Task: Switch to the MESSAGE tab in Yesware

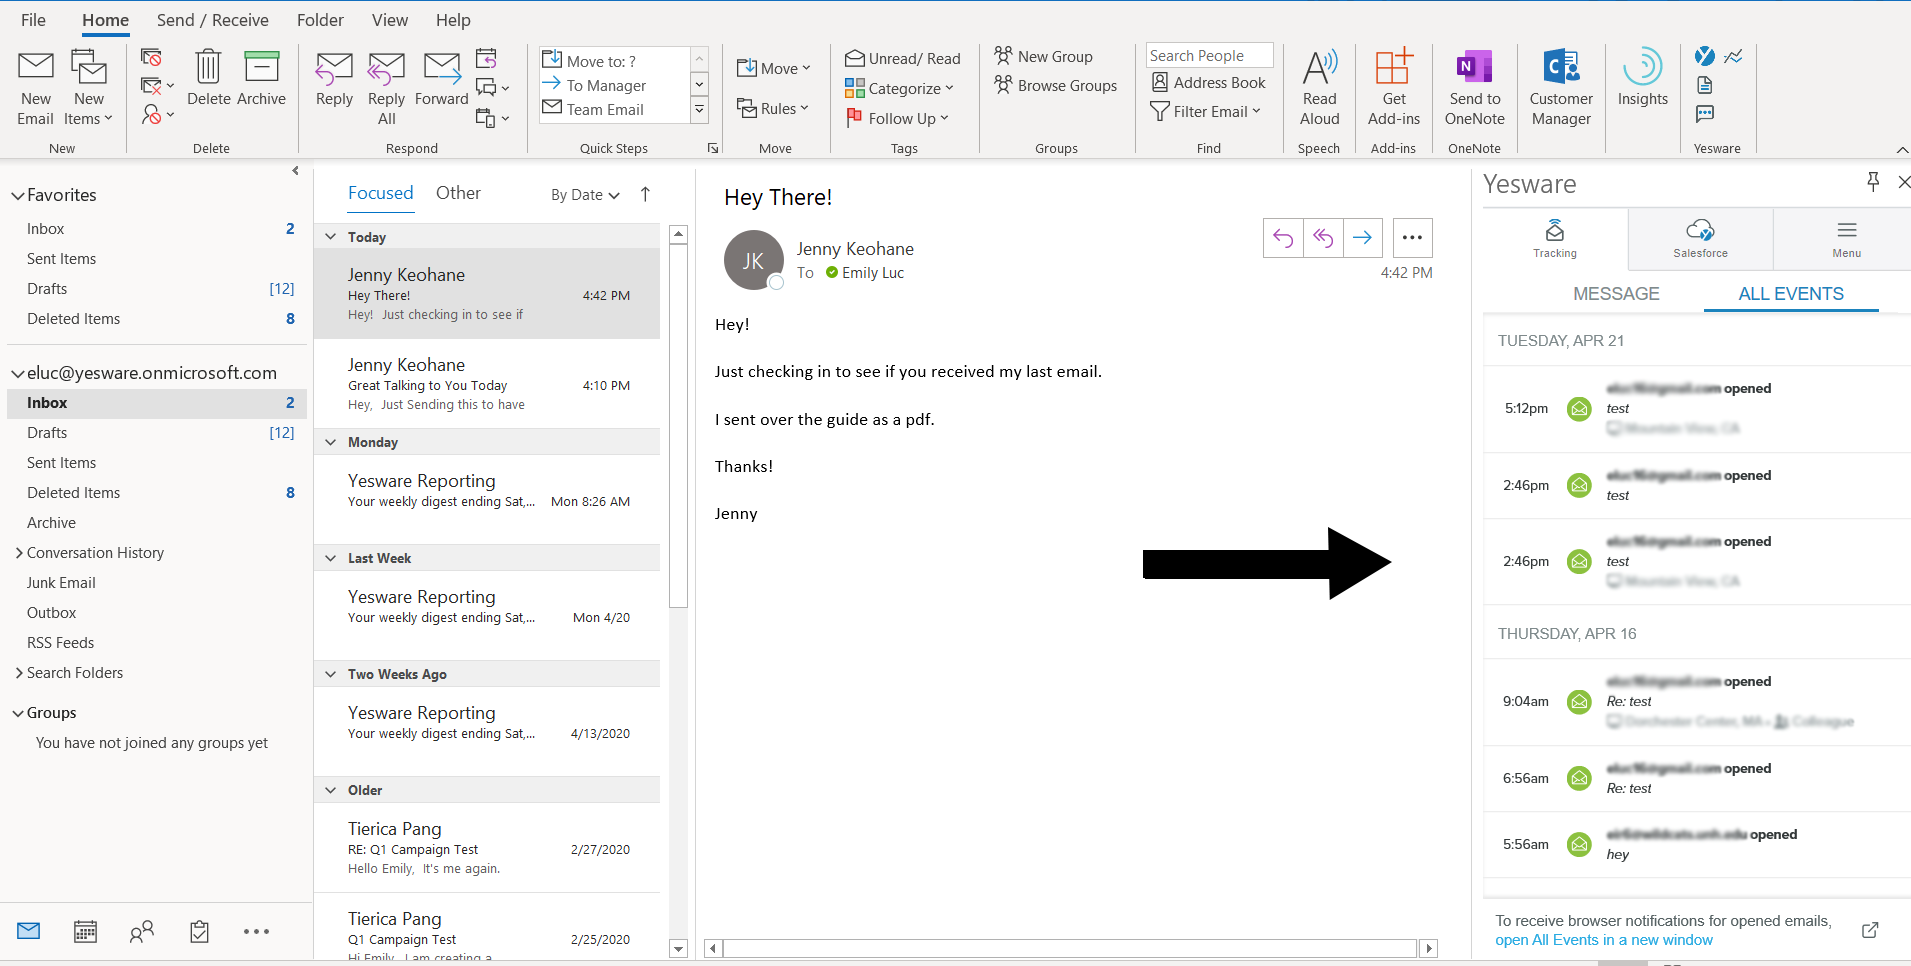Action: [x=1615, y=293]
